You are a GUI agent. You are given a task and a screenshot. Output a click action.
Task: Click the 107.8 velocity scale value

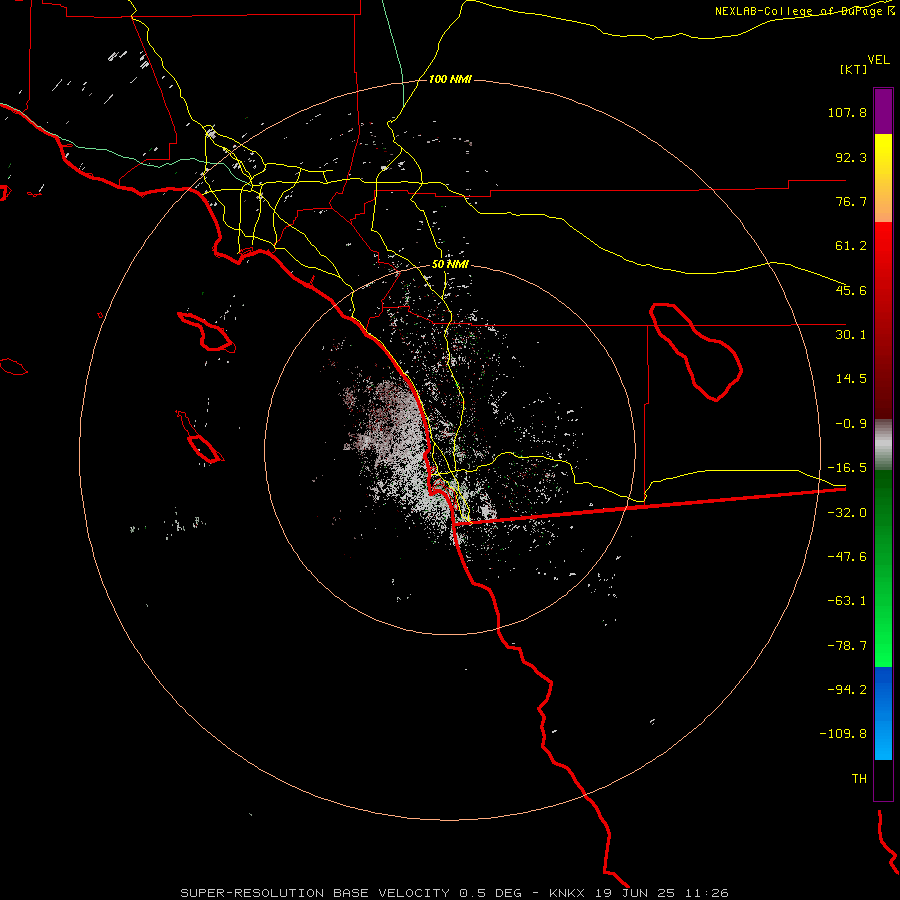coord(847,112)
